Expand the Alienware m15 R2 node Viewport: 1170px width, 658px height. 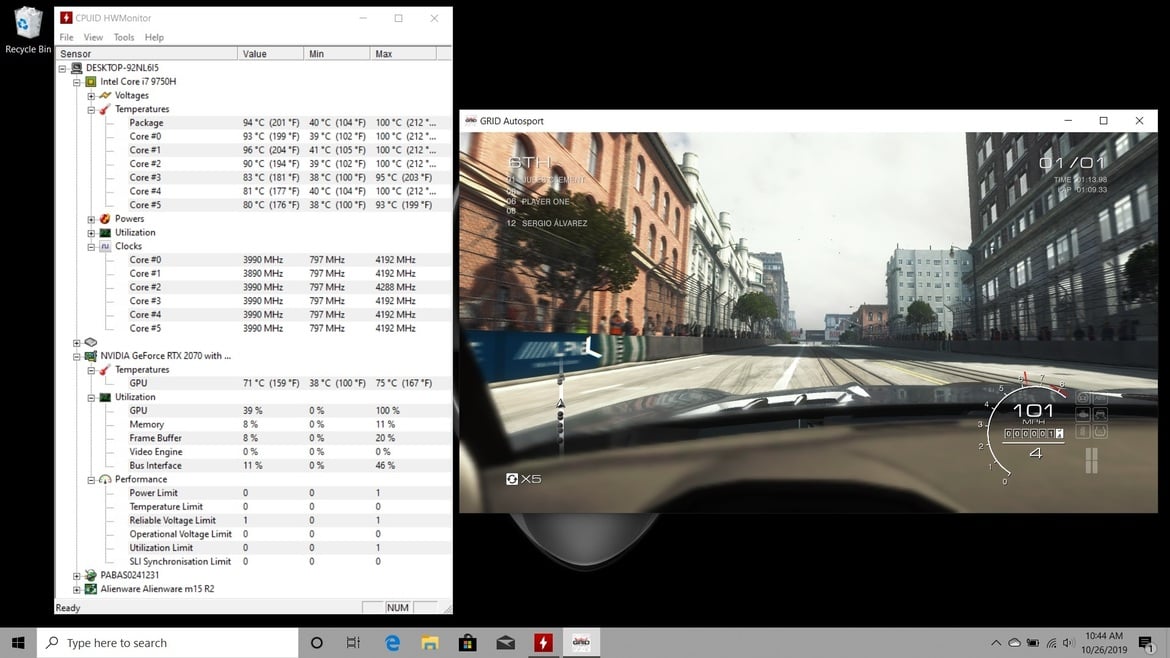pyautogui.click(x=77, y=589)
